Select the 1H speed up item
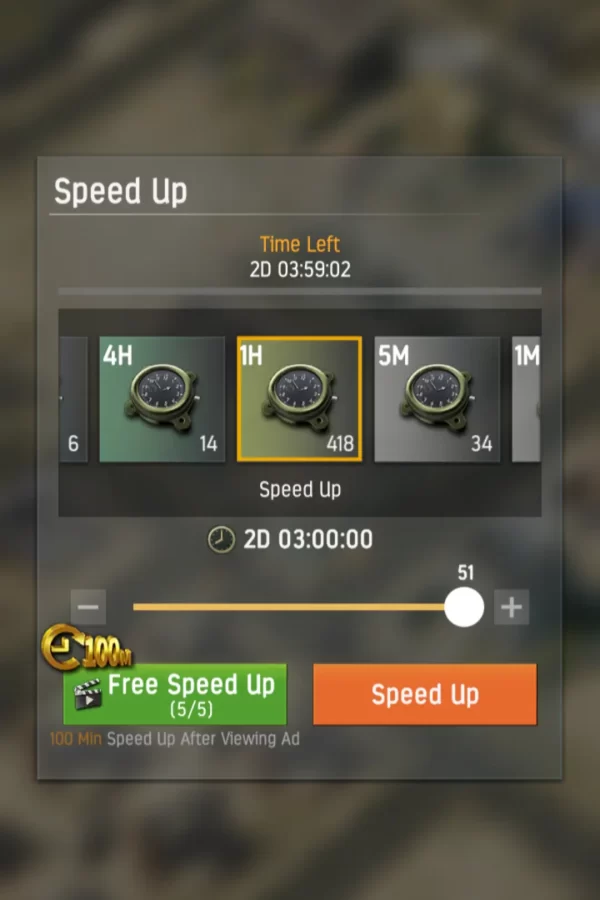The image size is (600, 900). (x=299, y=399)
